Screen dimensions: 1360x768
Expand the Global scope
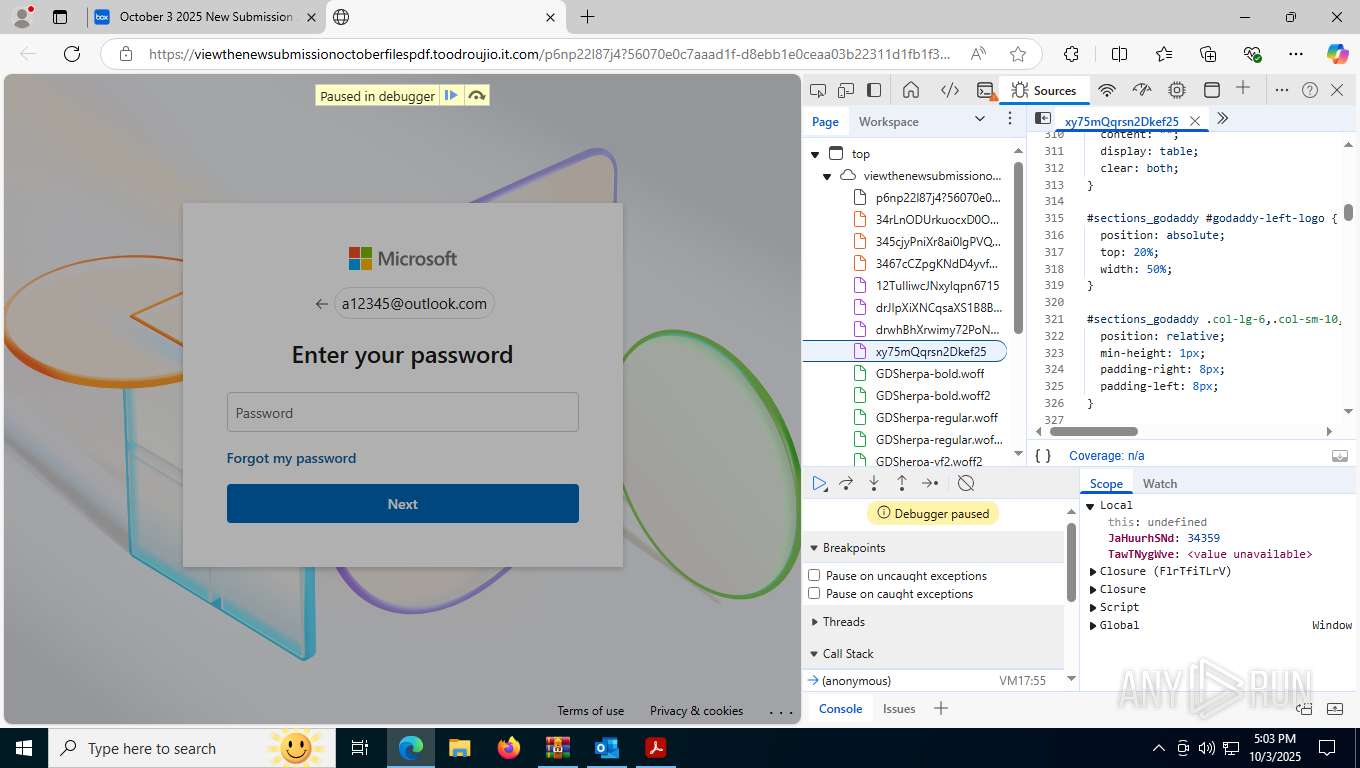tap(1093, 625)
